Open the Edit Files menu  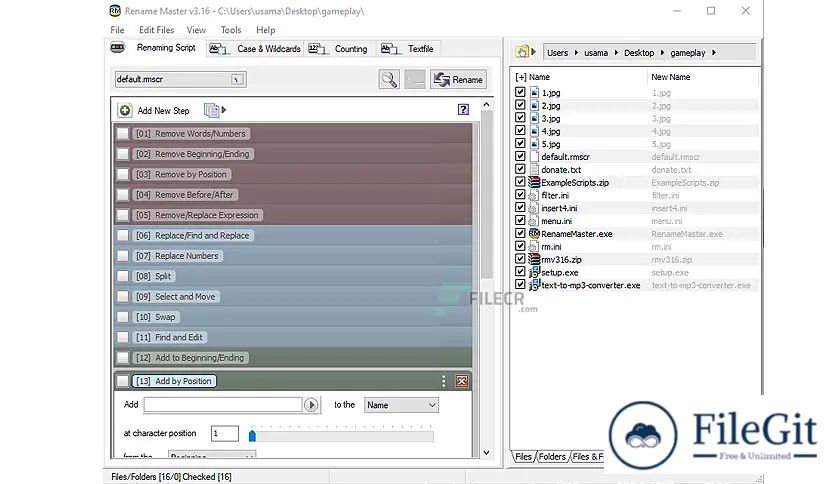coord(157,30)
